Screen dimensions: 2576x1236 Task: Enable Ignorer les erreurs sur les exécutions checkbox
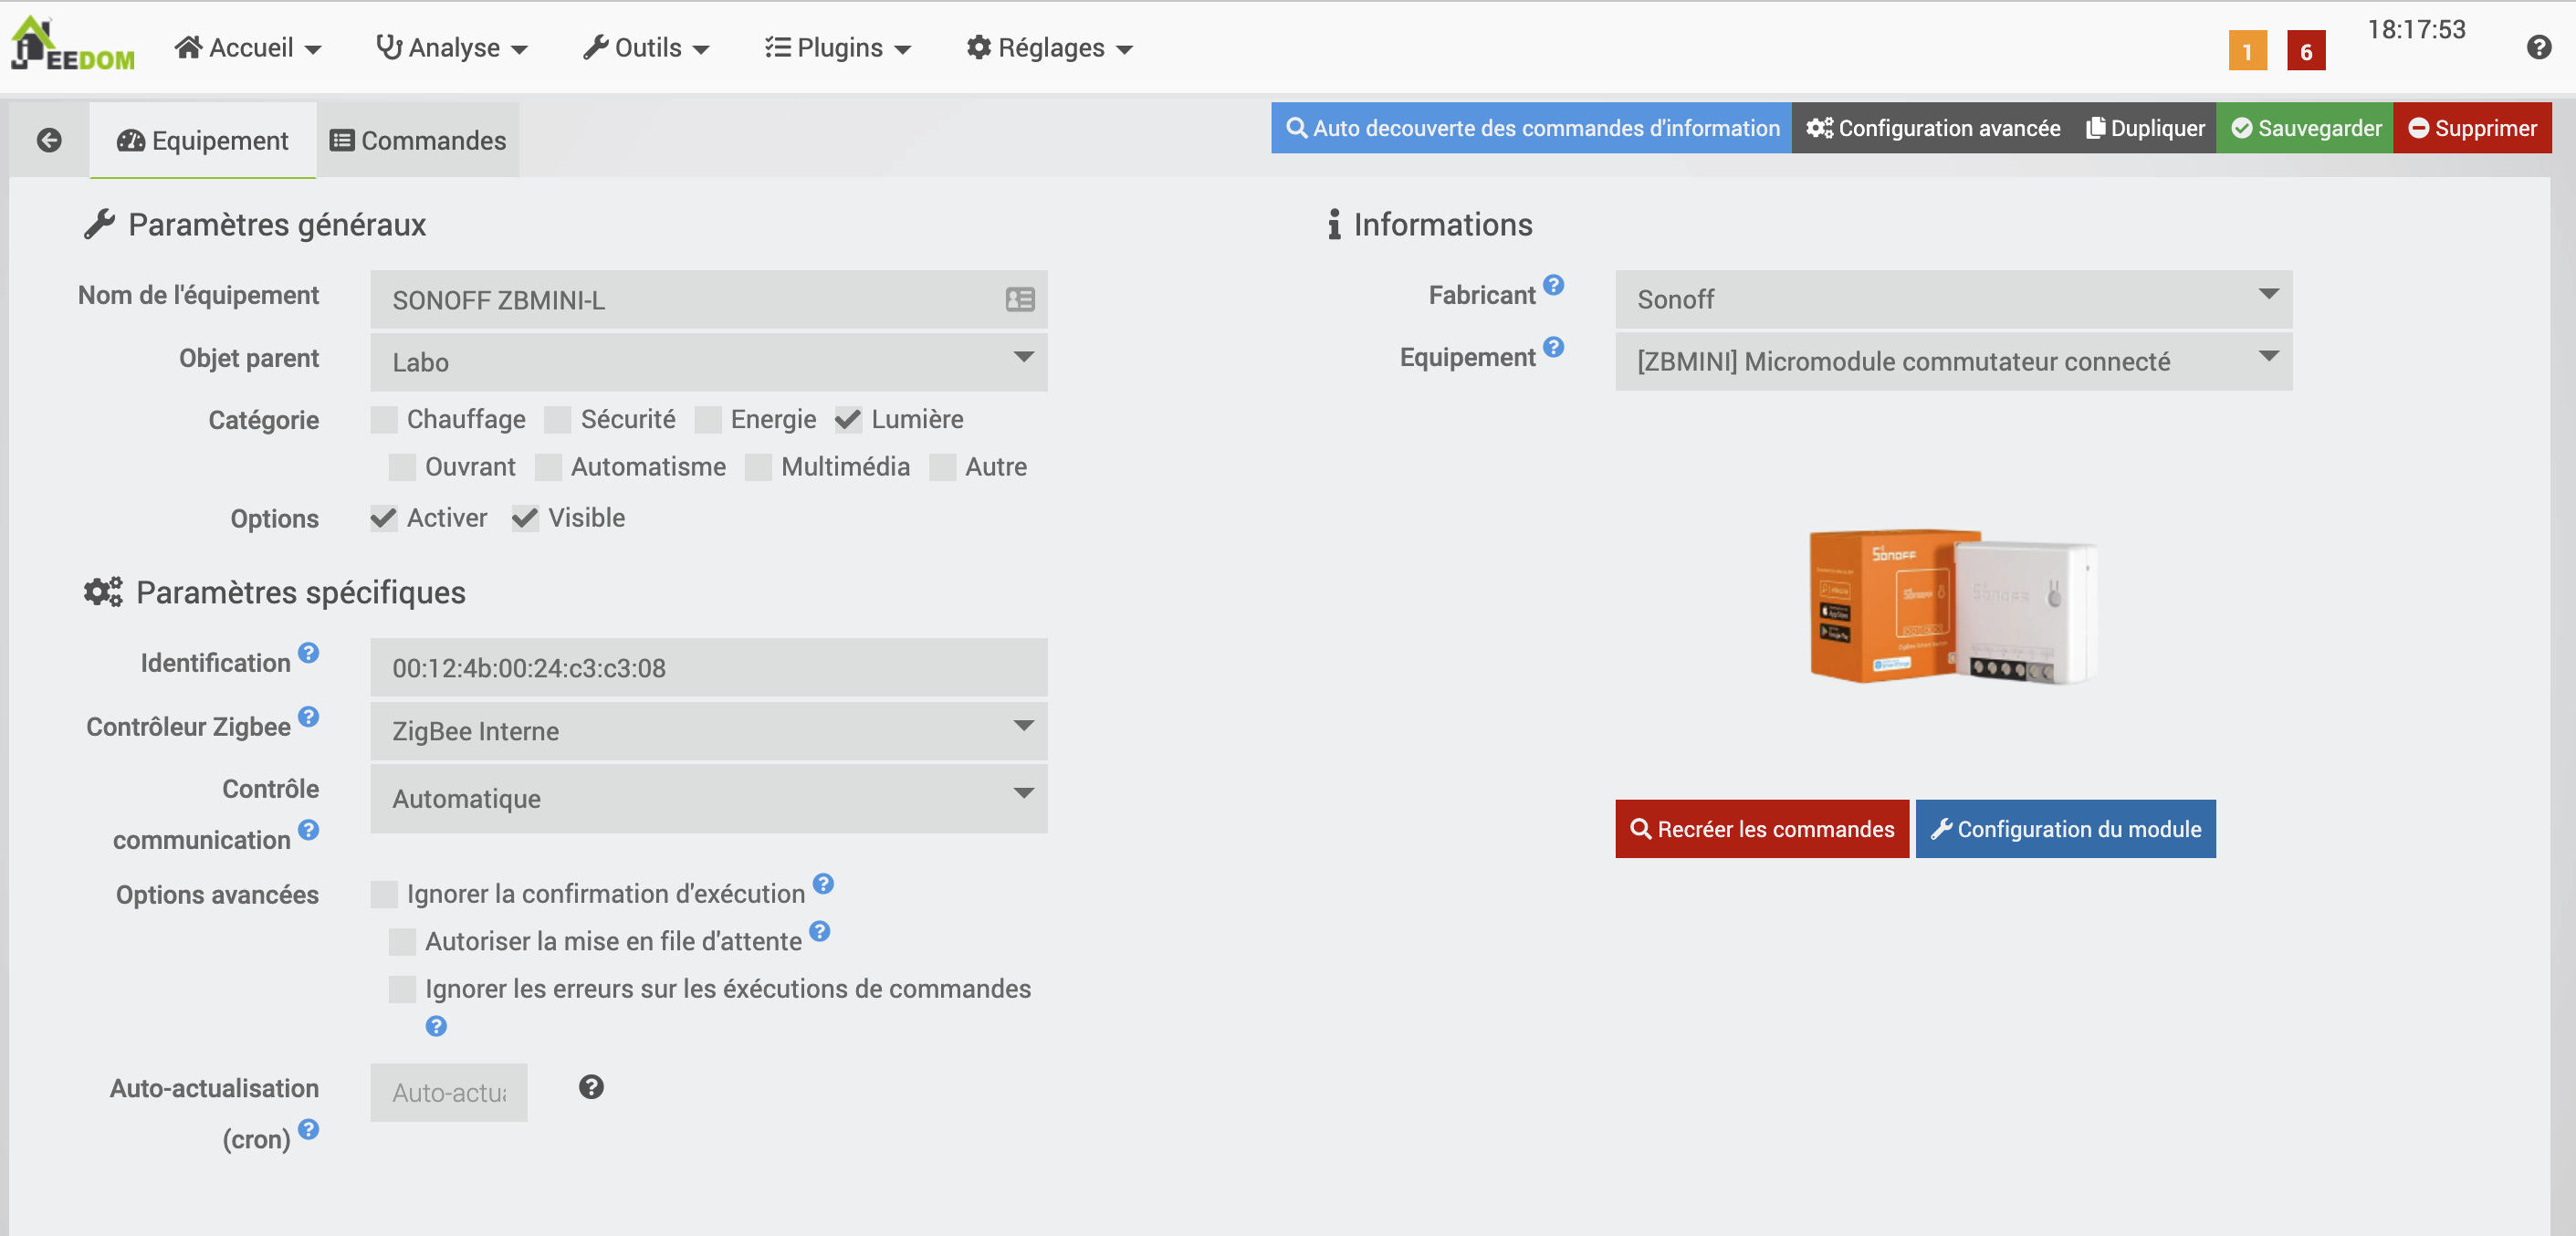(x=402, y=990)
